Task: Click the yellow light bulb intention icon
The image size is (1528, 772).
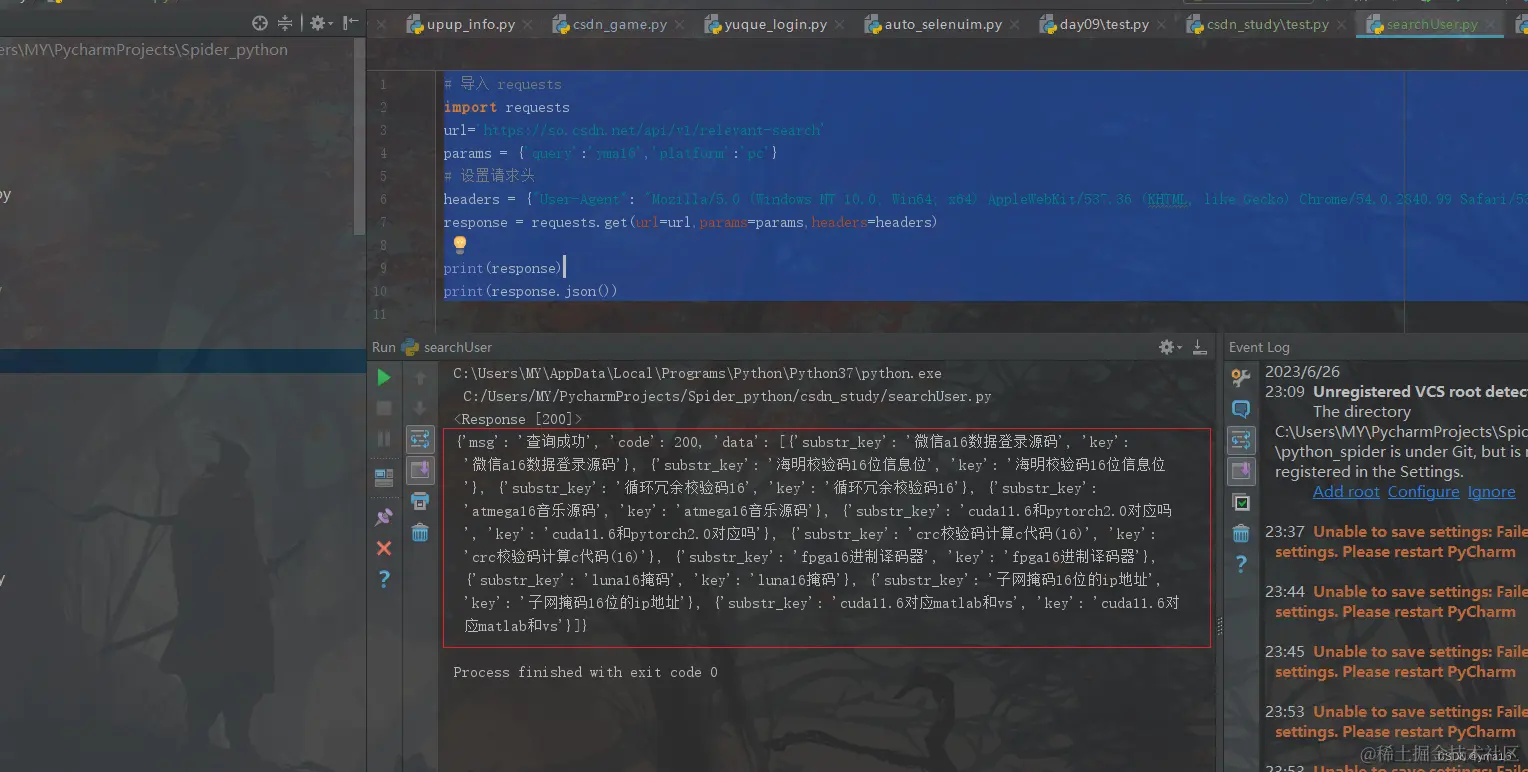Action: [x=460, y=244]
